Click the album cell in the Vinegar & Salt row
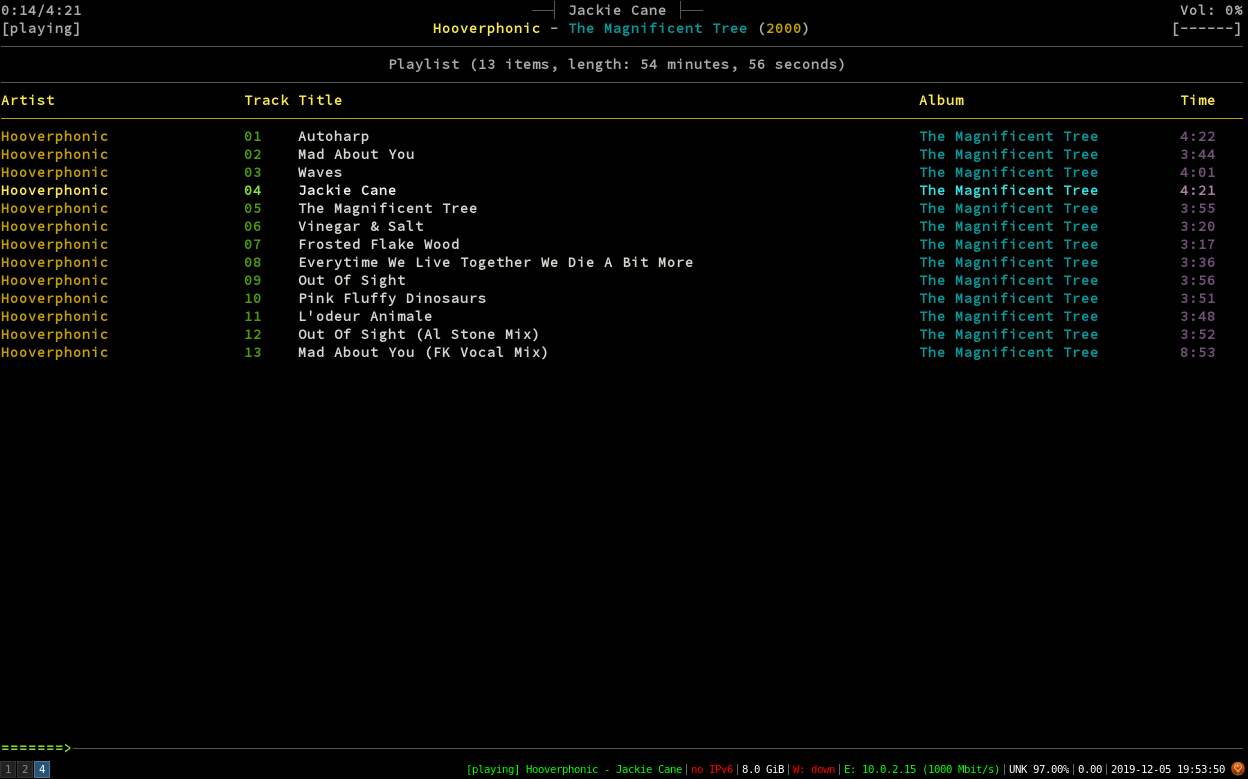 point(1009,226)
